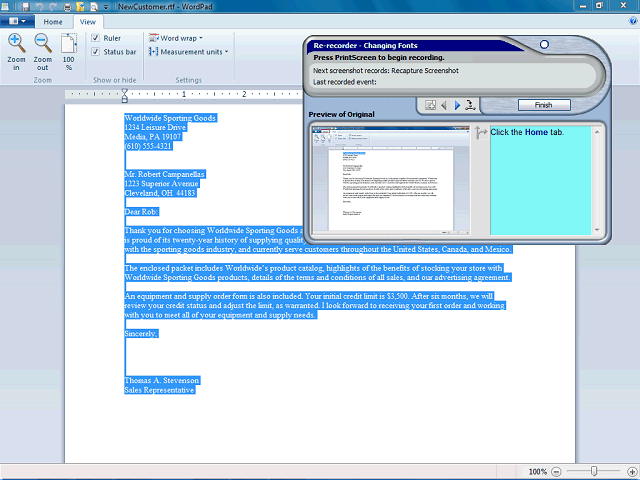
Task: Open WordPad Help question mark icon
Action: tap(633, 21)
